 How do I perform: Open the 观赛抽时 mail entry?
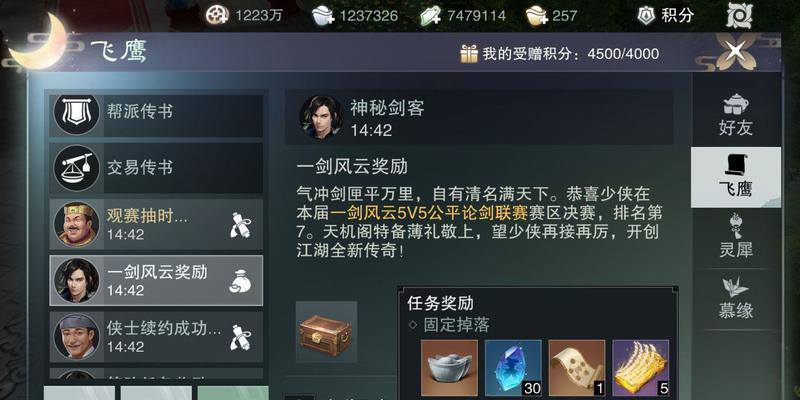click(156, 224)
